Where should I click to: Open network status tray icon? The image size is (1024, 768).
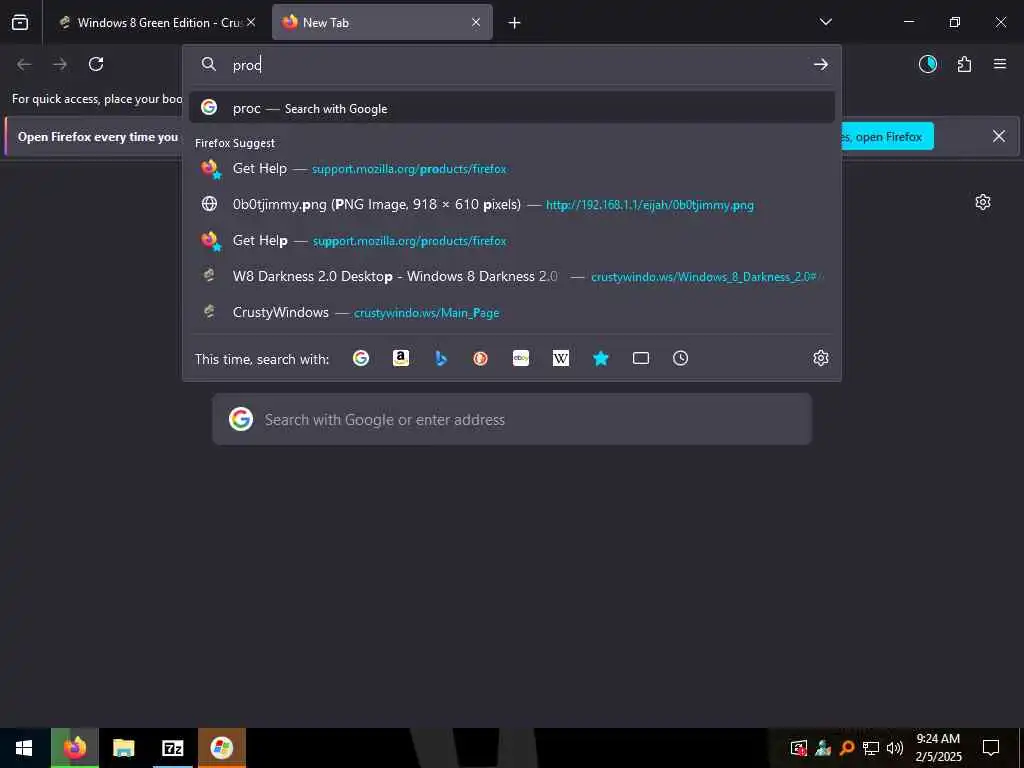click(871, 748)
